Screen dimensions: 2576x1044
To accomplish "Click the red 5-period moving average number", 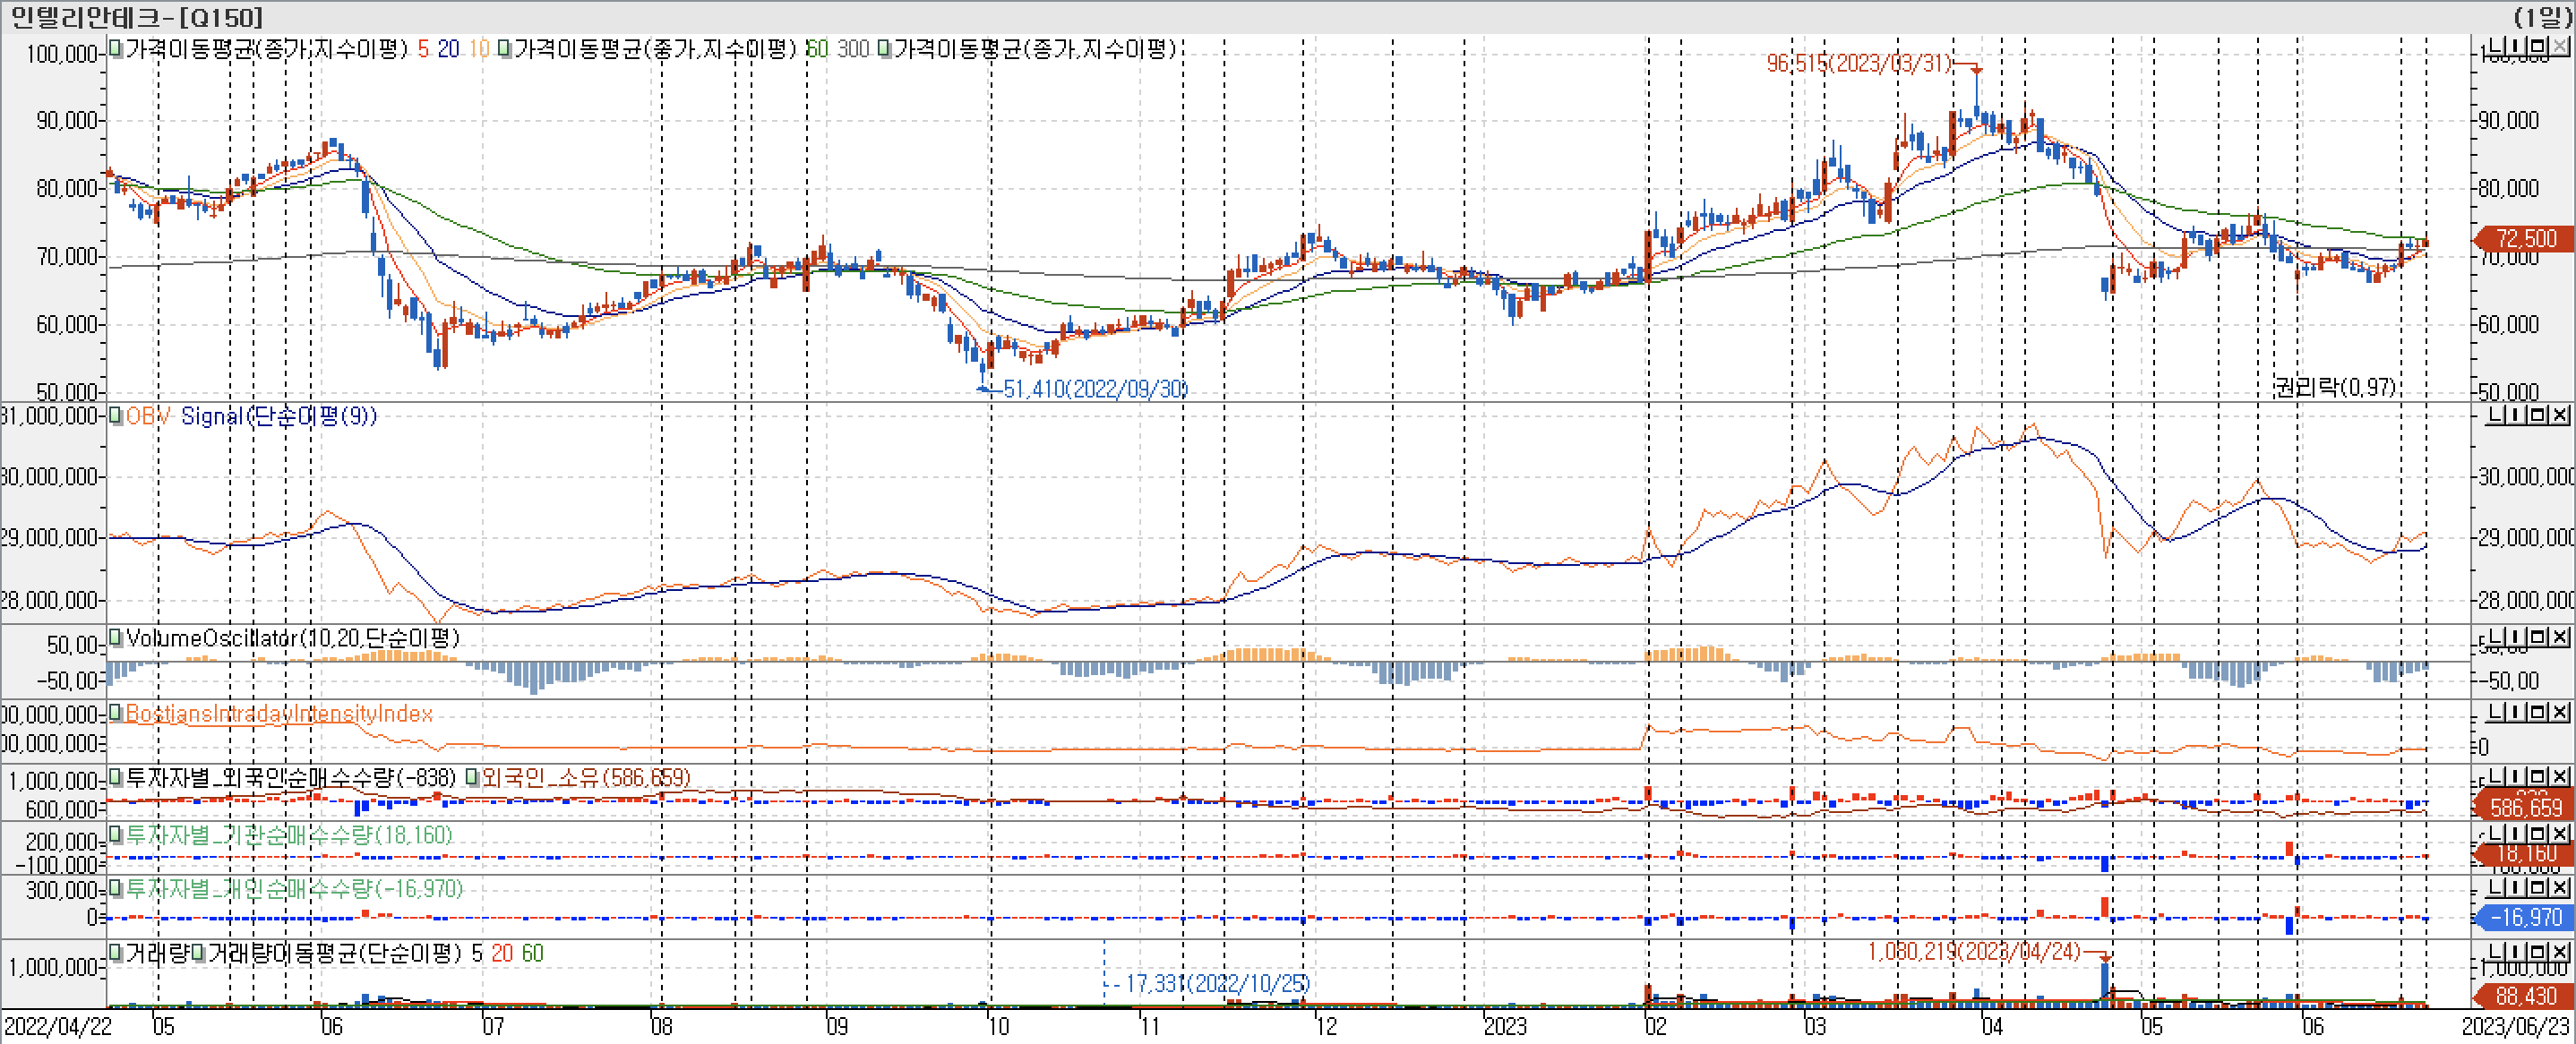I will pos(423,49).
